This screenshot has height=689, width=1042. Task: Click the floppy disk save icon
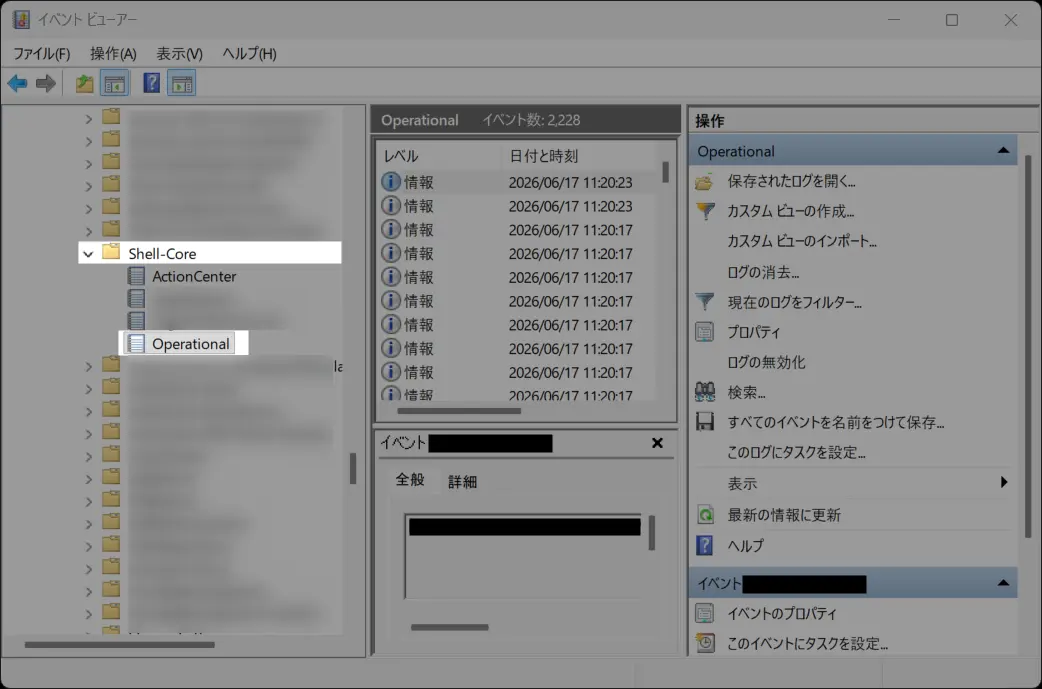pos(704,422)
